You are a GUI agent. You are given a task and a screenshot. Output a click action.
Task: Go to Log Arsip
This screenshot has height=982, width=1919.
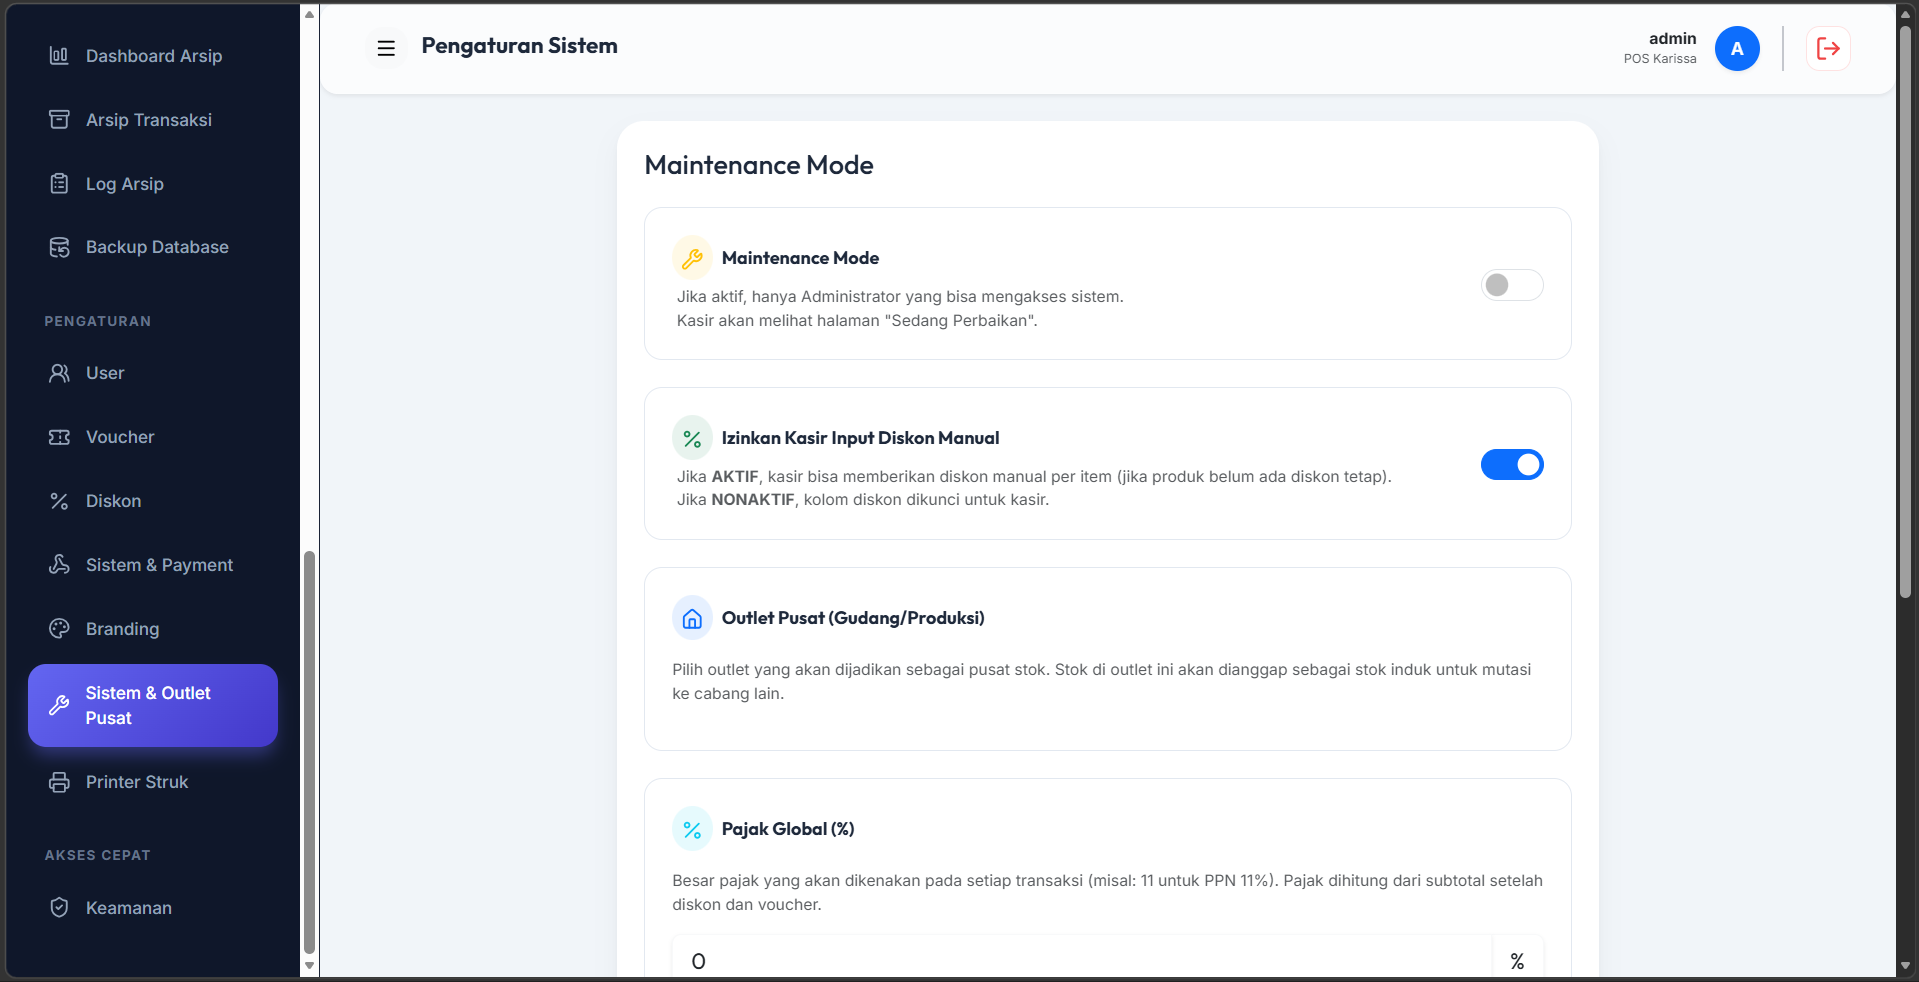(x=153, y=184)
